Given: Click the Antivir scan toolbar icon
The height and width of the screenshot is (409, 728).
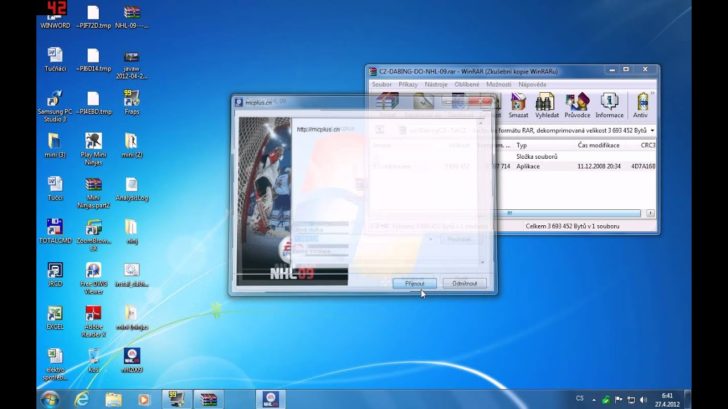Looking at the screenshot, I should [641, 106].
